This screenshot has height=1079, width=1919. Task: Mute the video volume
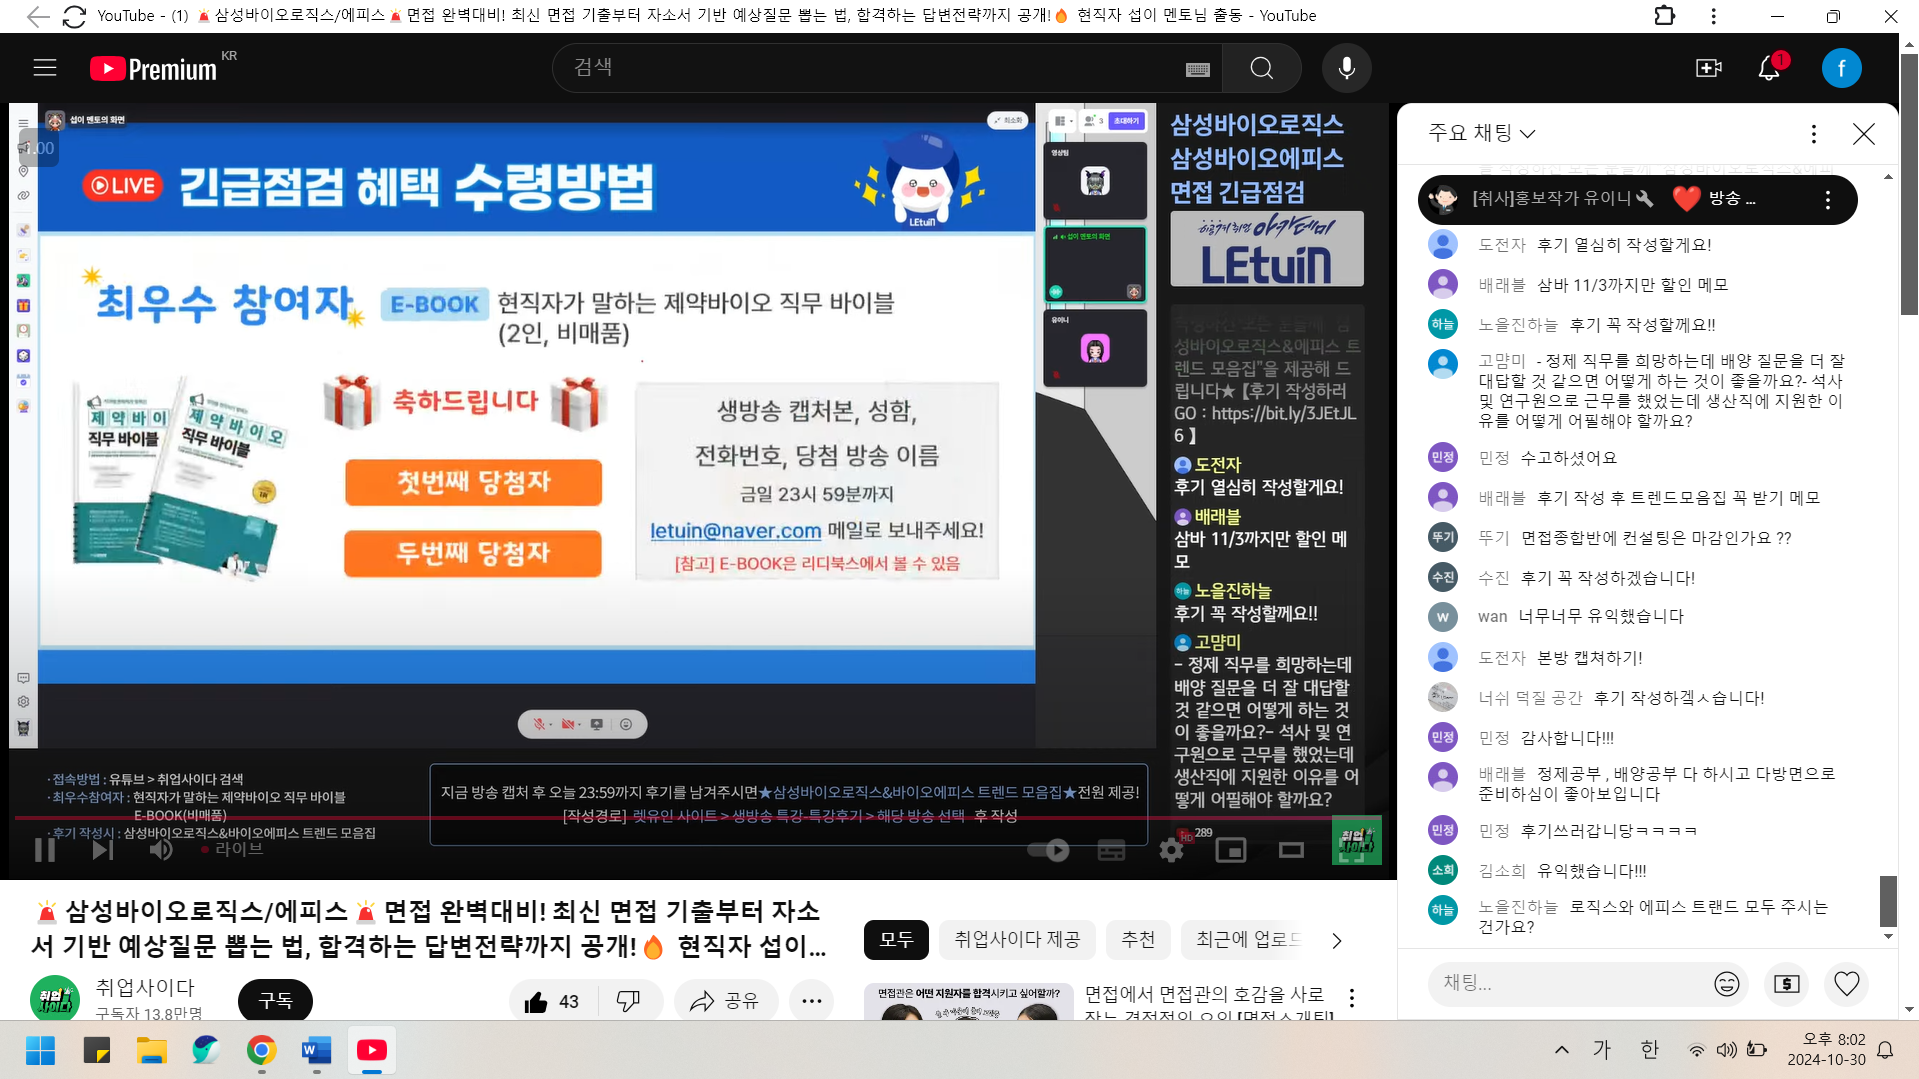coord(160,850)
